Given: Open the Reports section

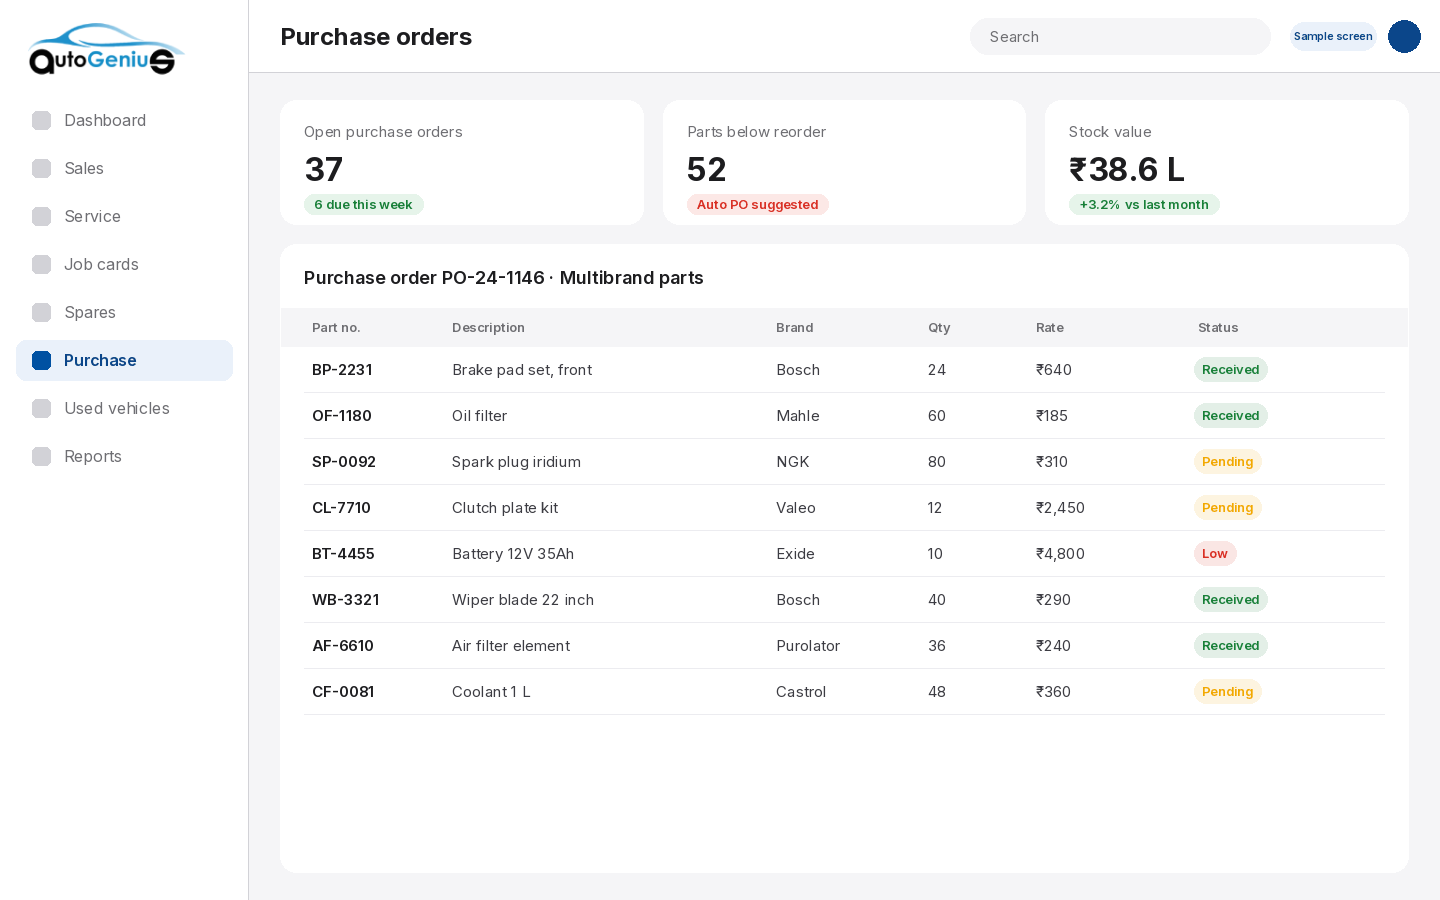Looking at the screenshot, I should [124, 456].
